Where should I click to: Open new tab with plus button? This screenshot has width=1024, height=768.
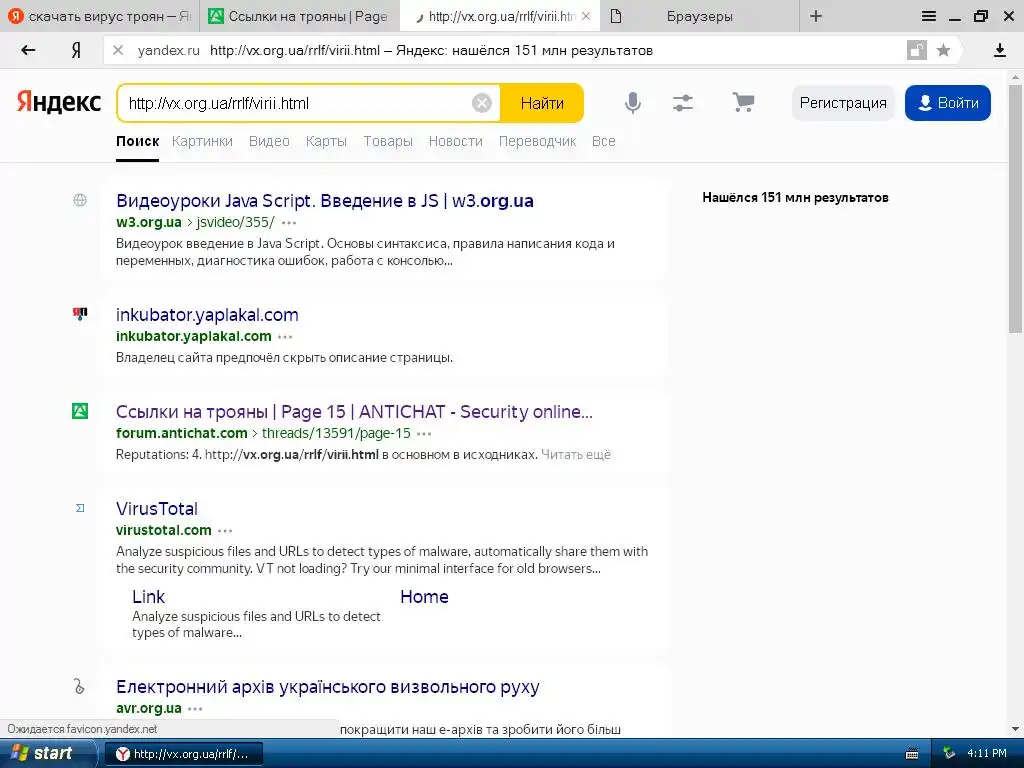tap(816, 16)
